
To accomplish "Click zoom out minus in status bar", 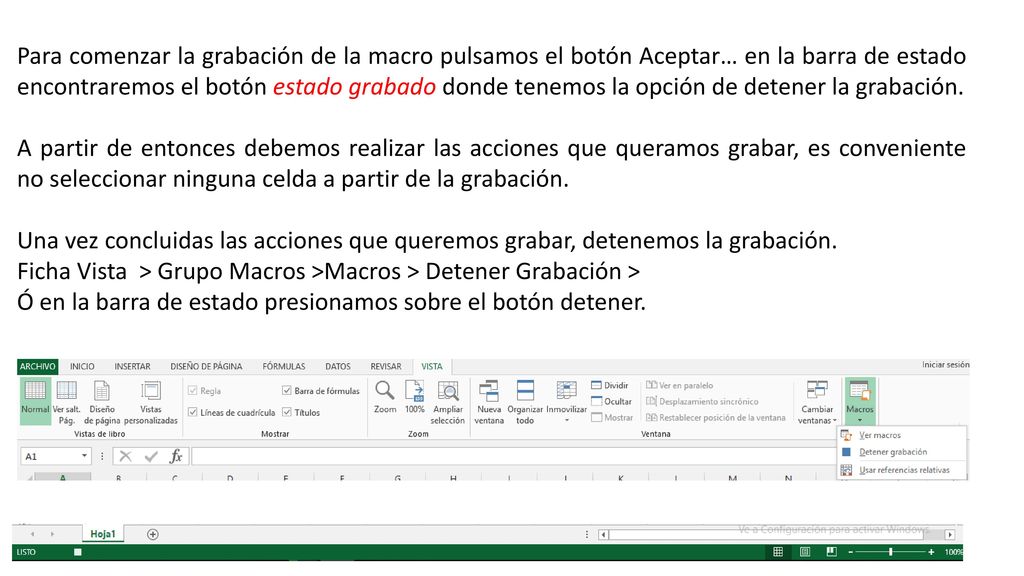I will pos(850,552).
